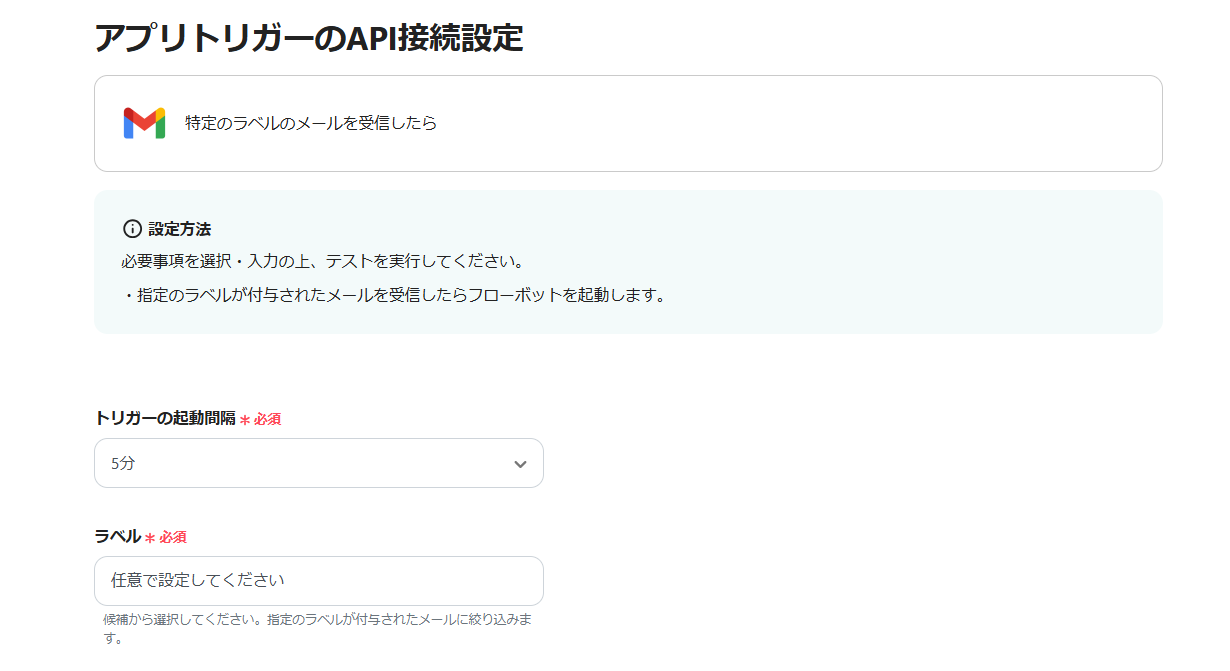Click the Gmail envelope icon
1230x671 pixels.
144,123
